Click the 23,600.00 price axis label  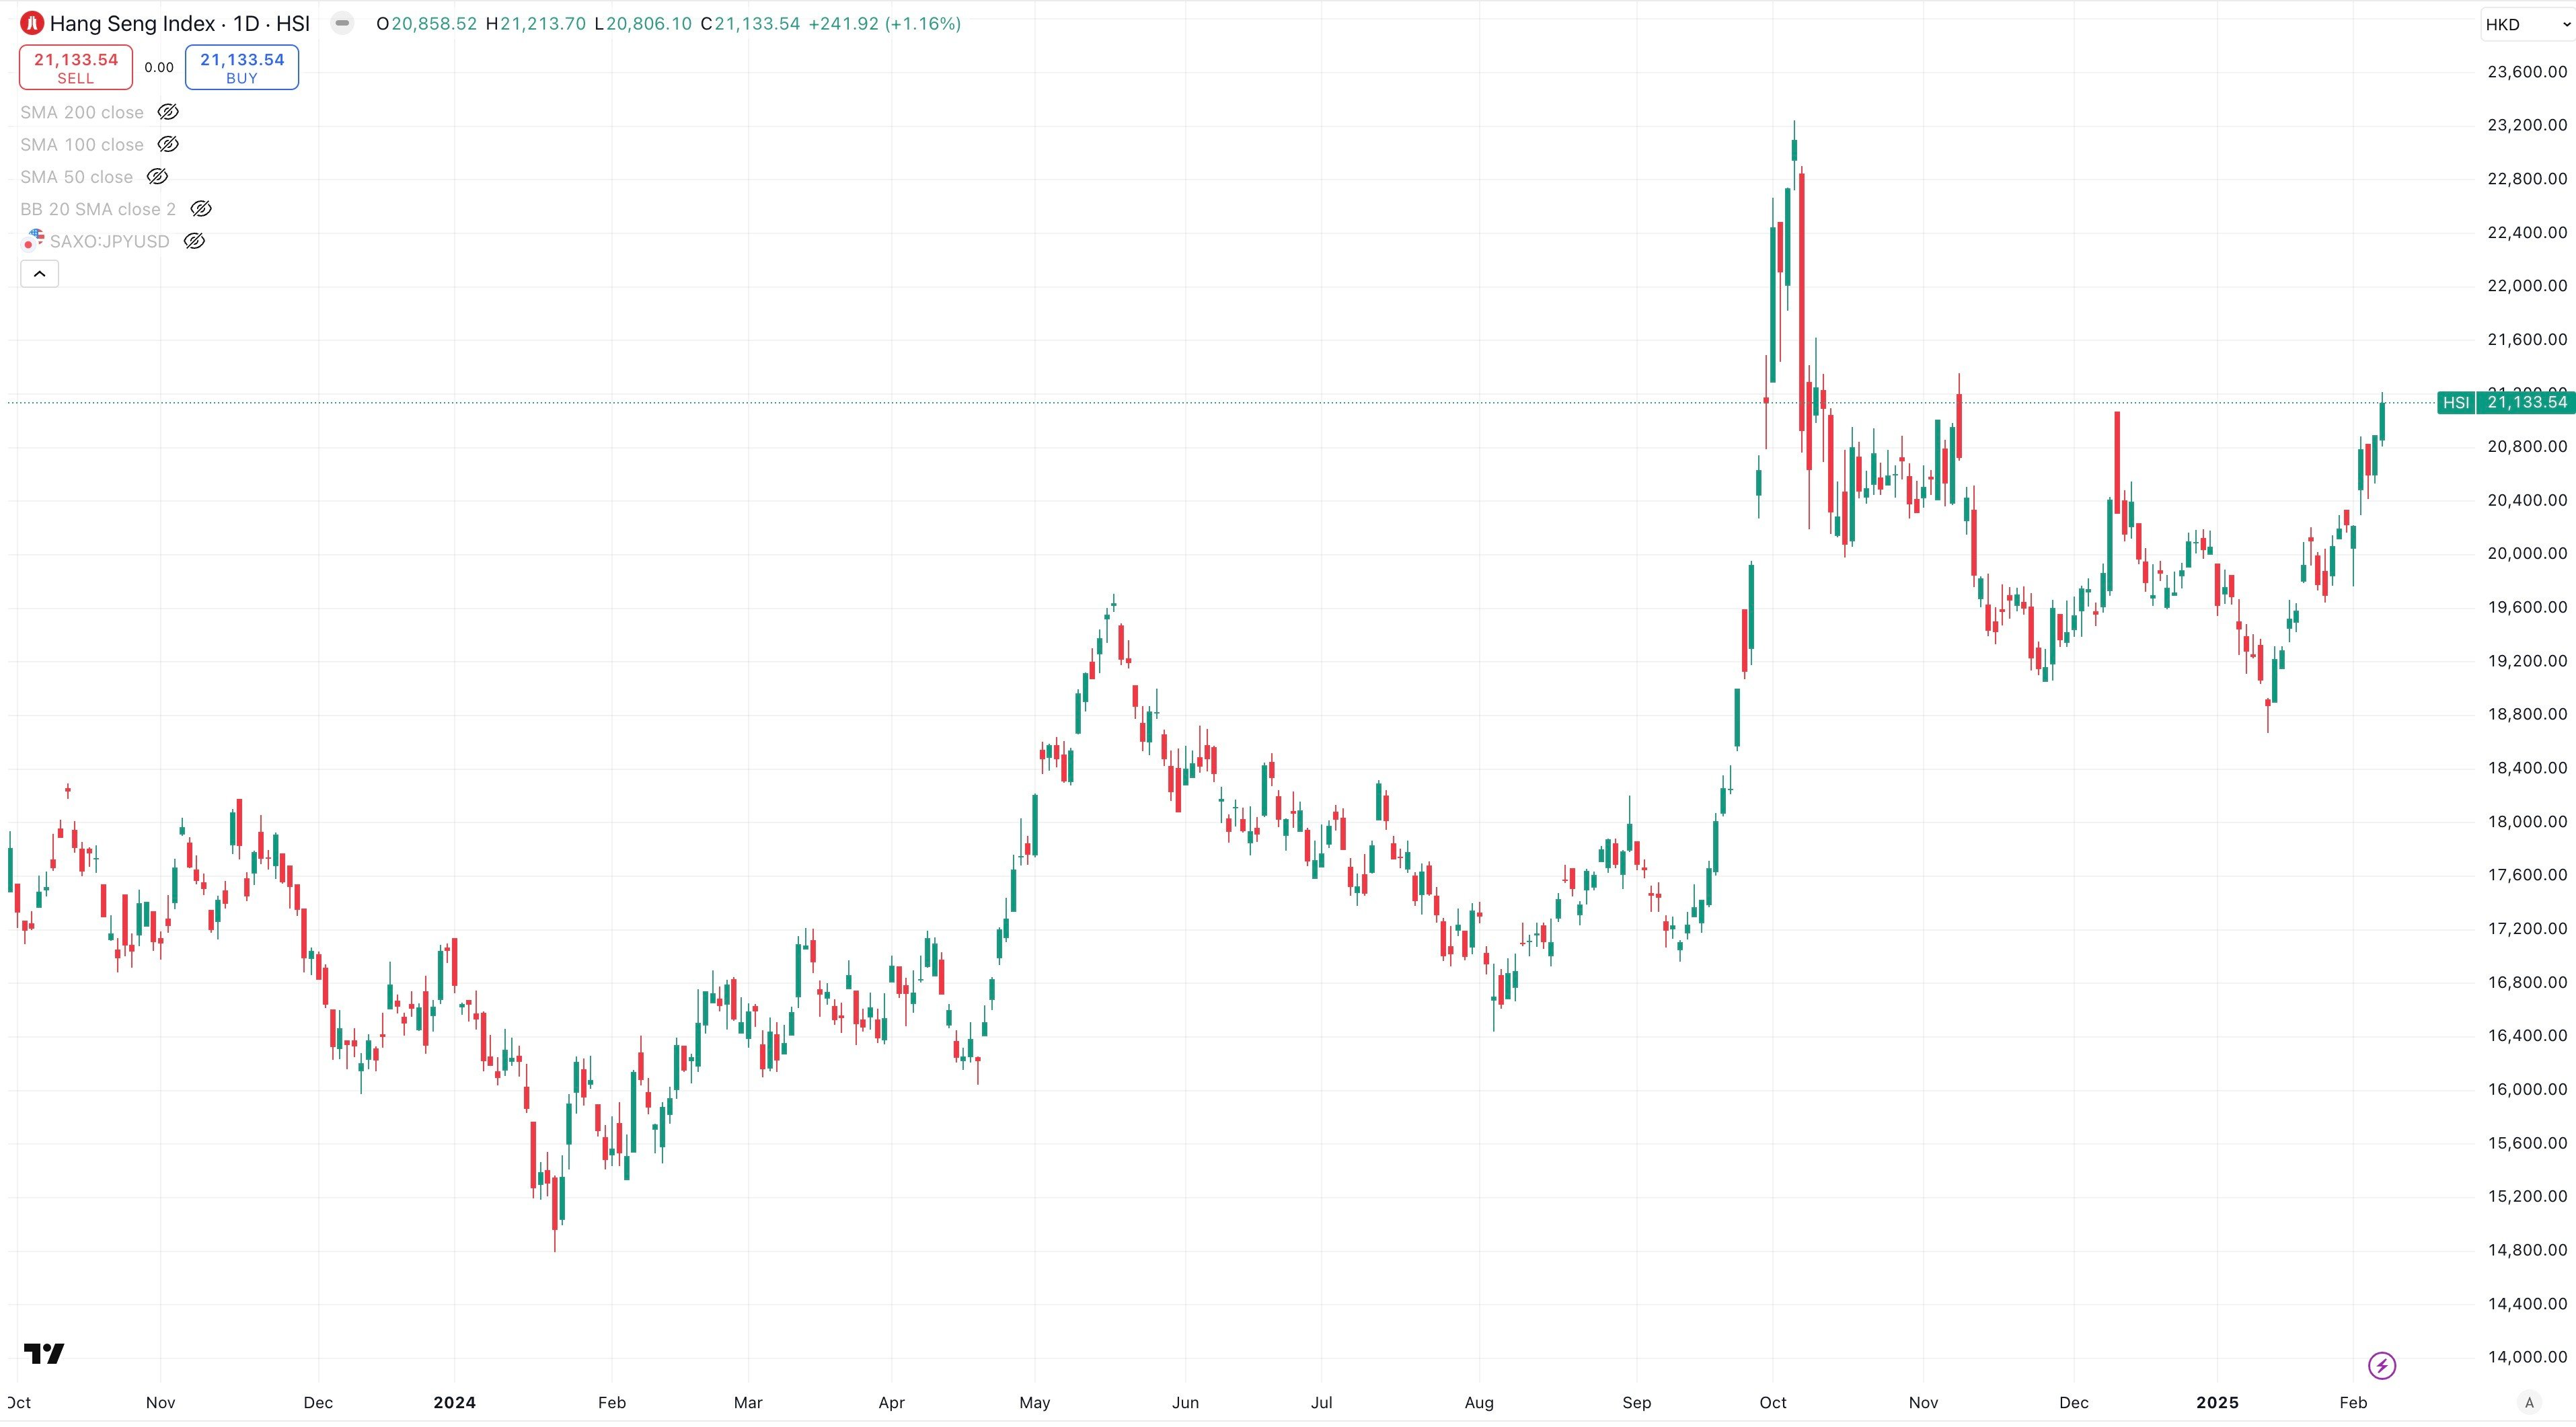[2527, 71]
